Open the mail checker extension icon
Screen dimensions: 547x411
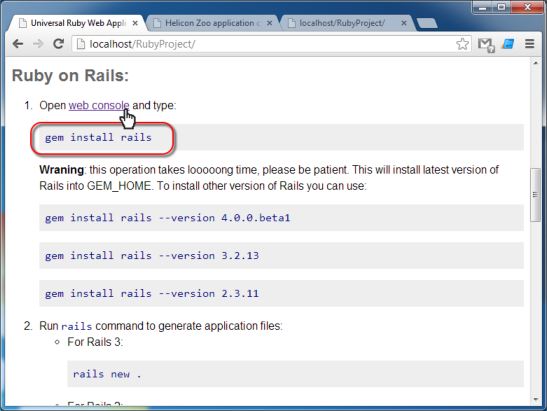pos(486,45)
